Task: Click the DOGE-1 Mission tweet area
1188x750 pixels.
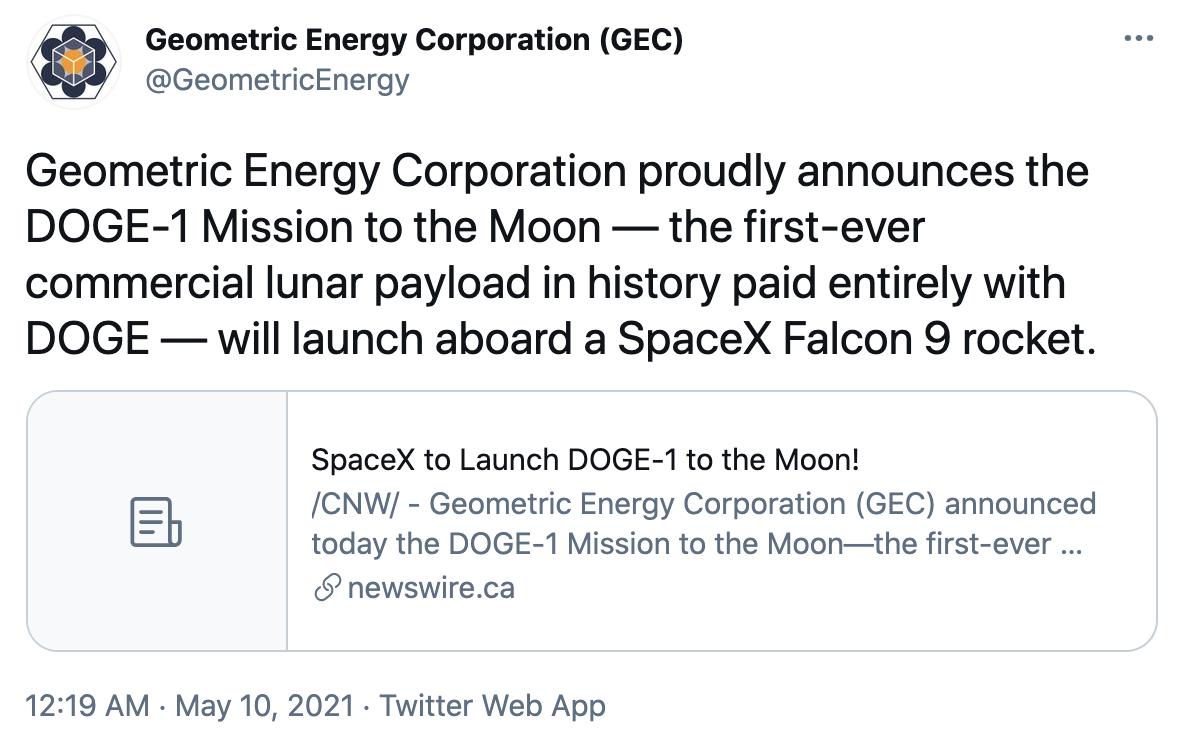Action: pos(558,253)
